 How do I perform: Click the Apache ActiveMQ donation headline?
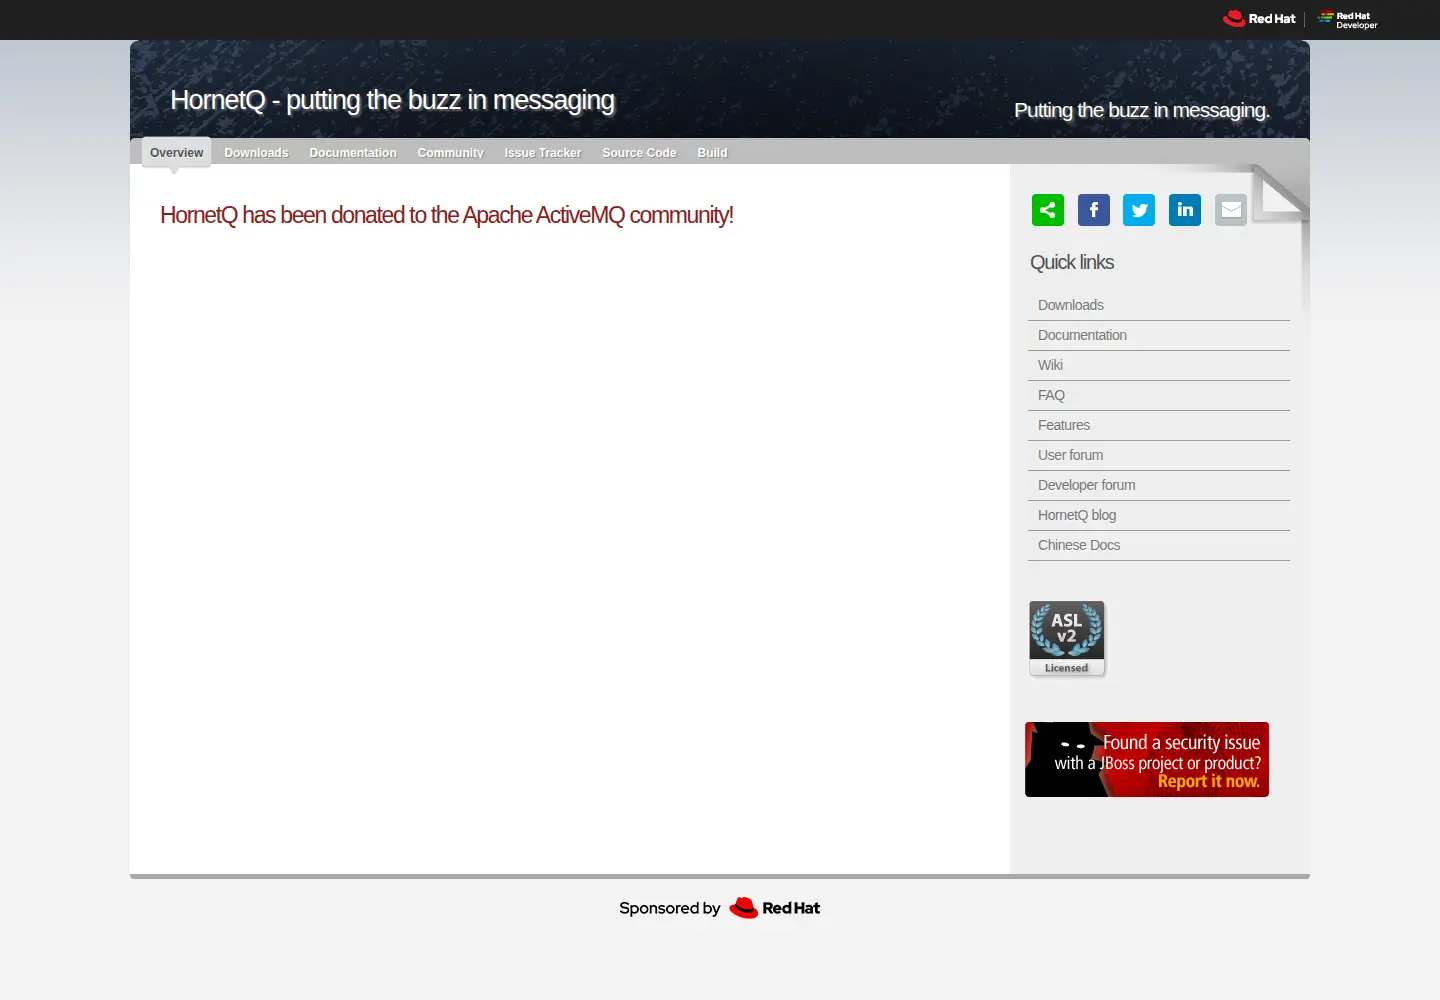(x=446, y=215)
